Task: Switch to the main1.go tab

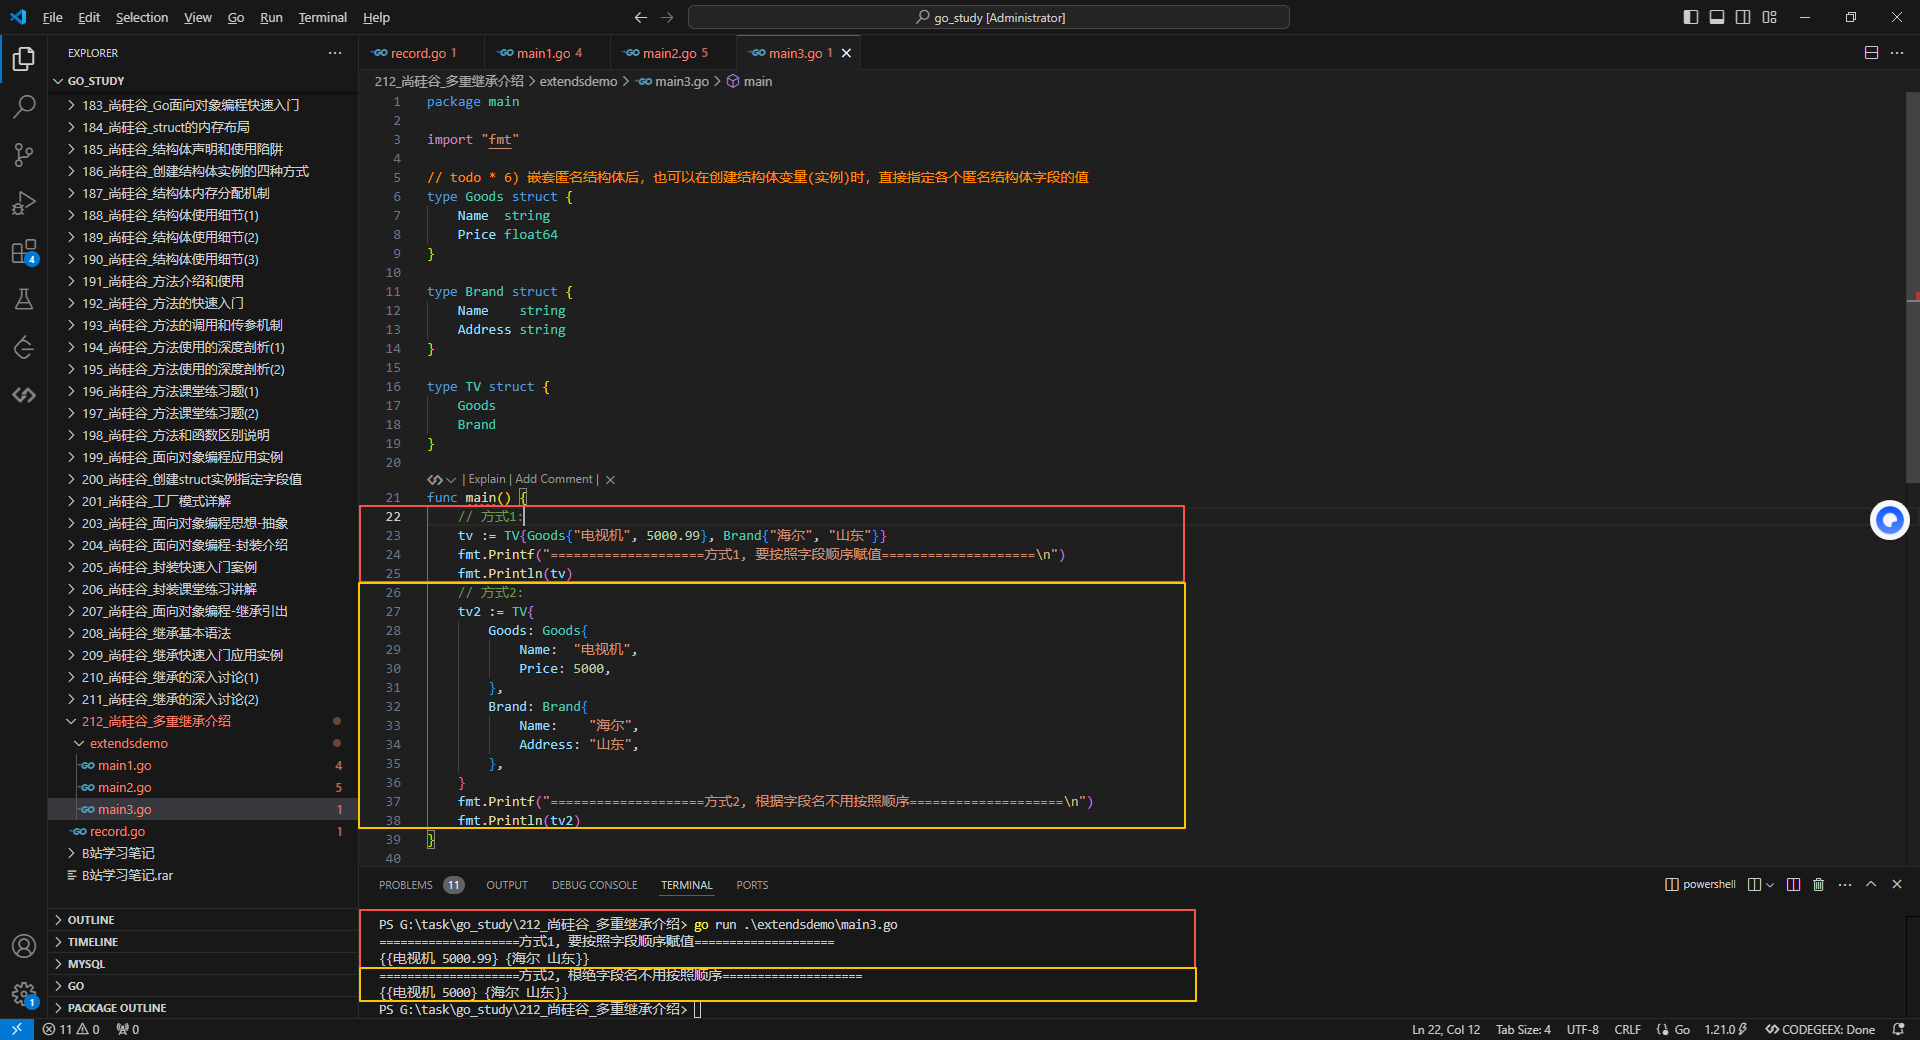Action: coord(547,53)
